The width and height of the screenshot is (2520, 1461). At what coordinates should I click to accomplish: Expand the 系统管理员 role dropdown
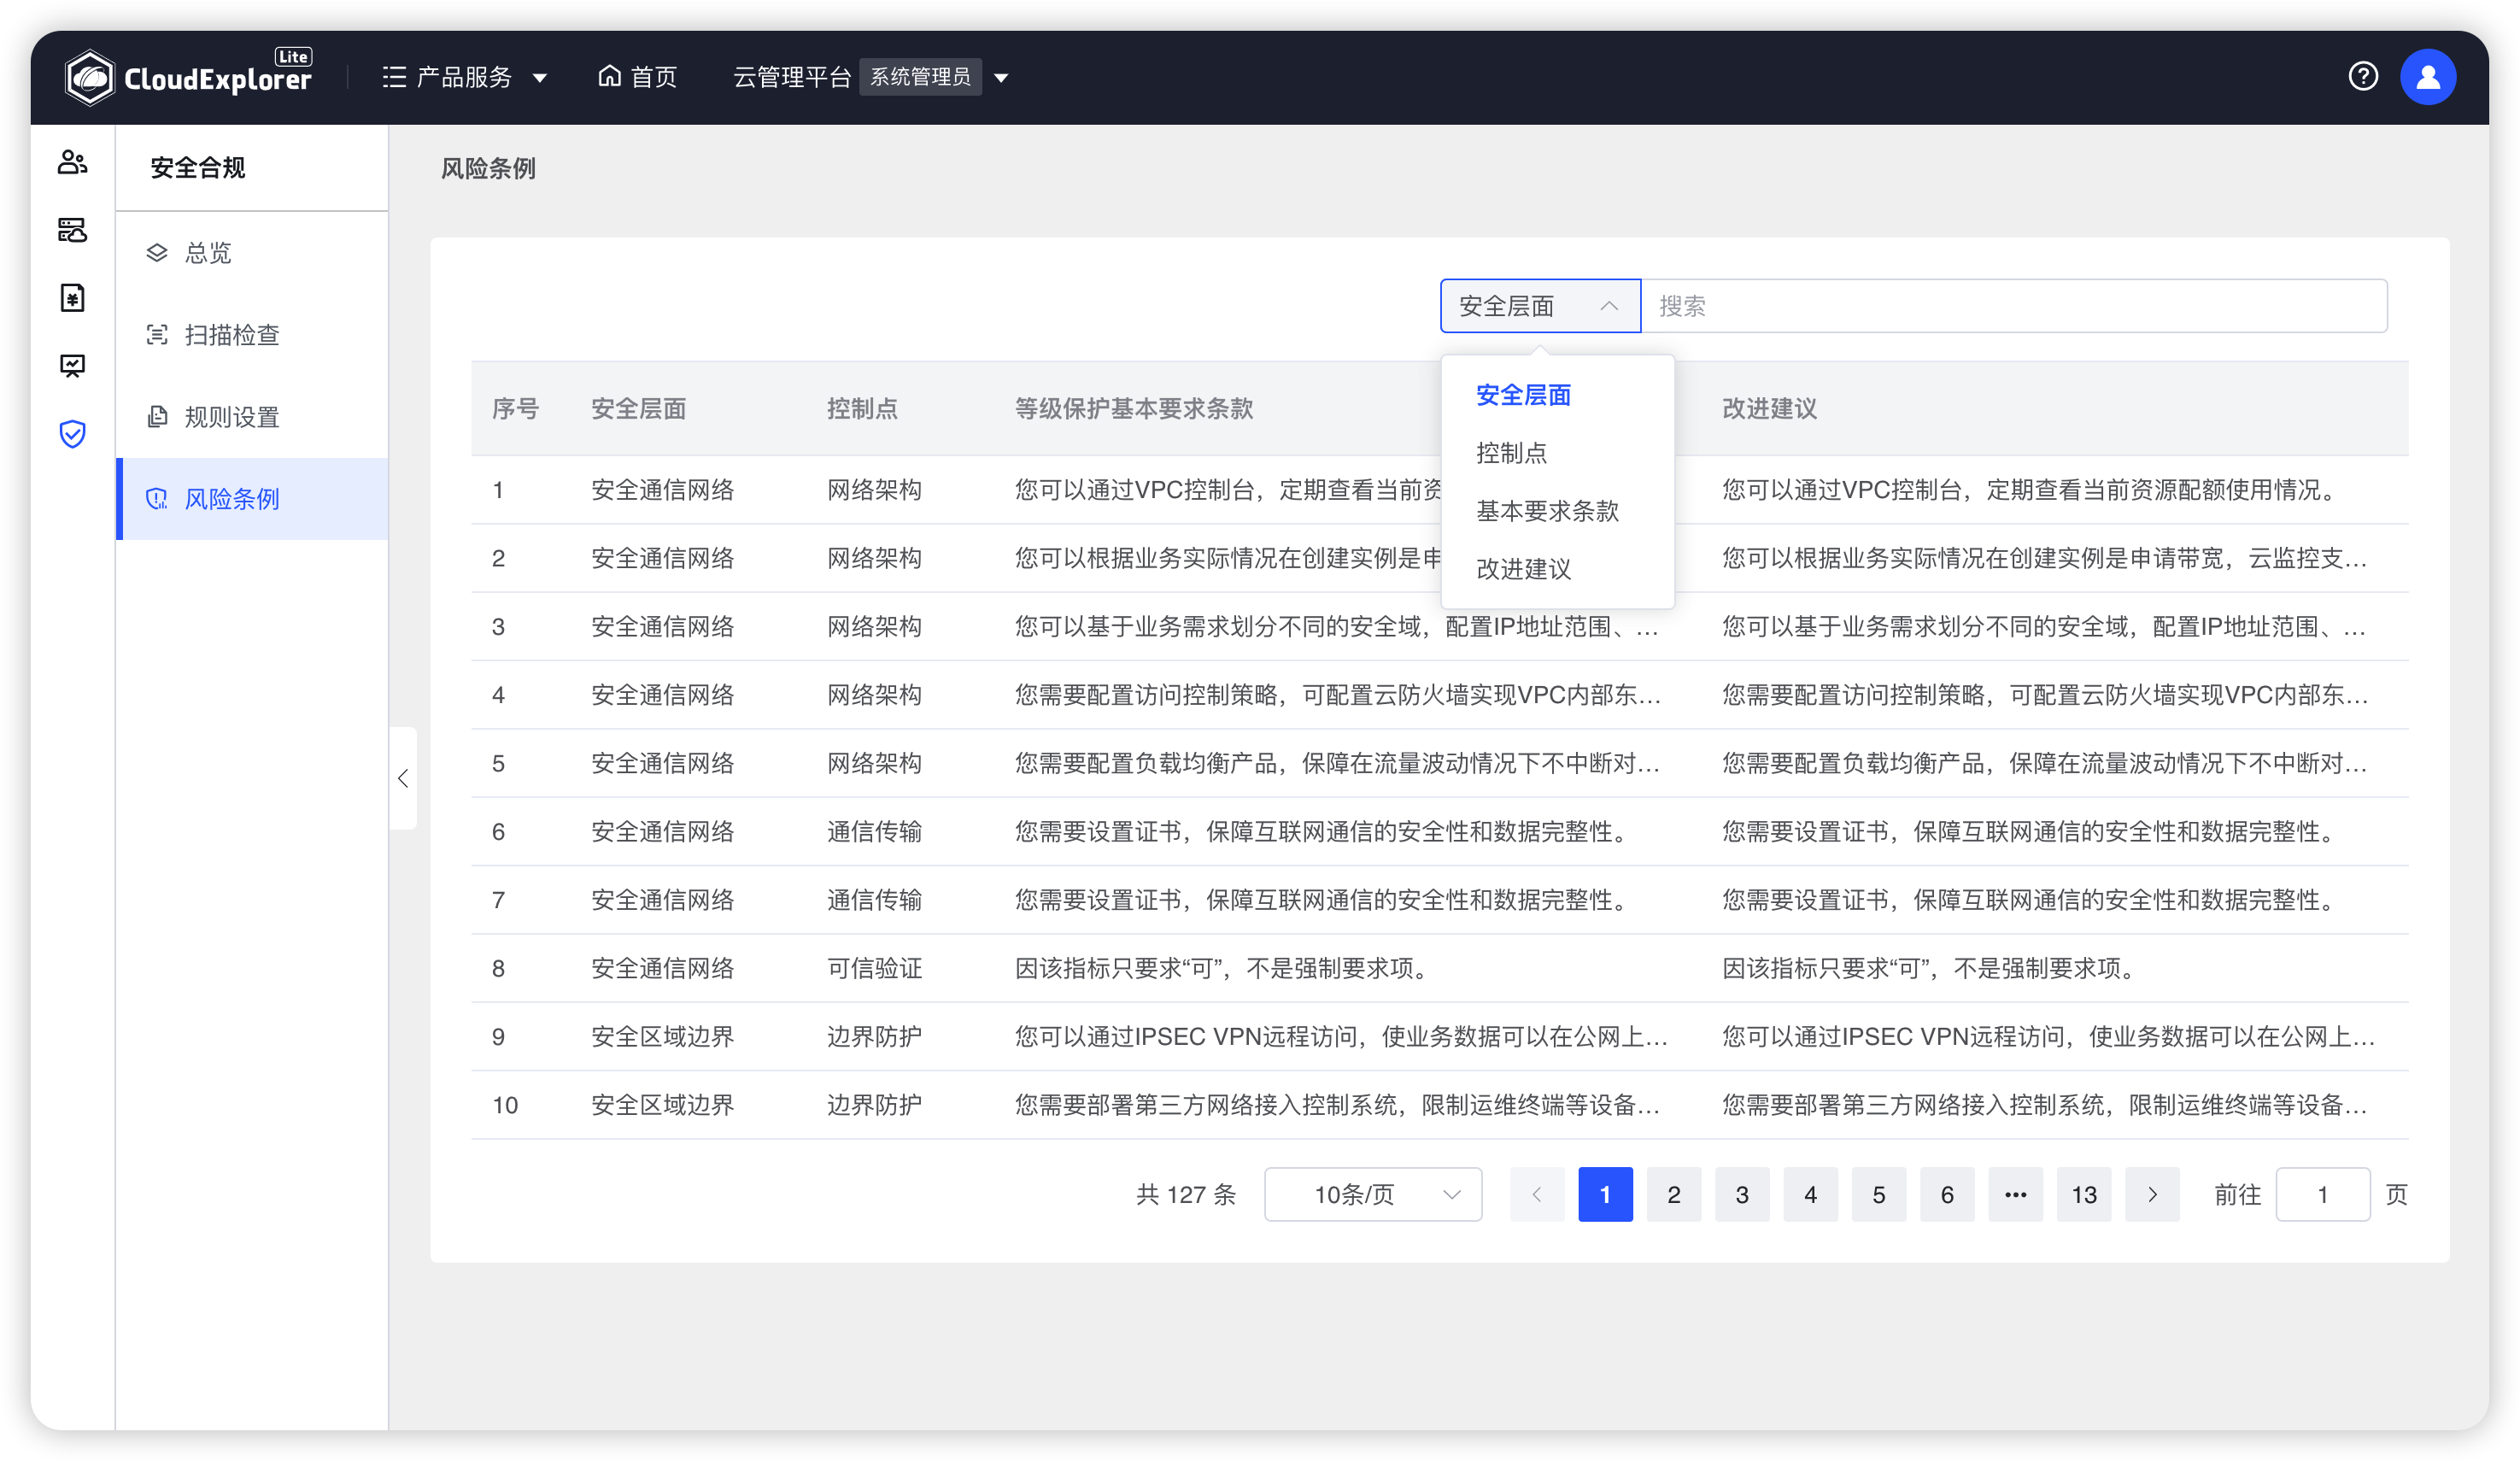pyautogui.click(x=1001, y=78)
